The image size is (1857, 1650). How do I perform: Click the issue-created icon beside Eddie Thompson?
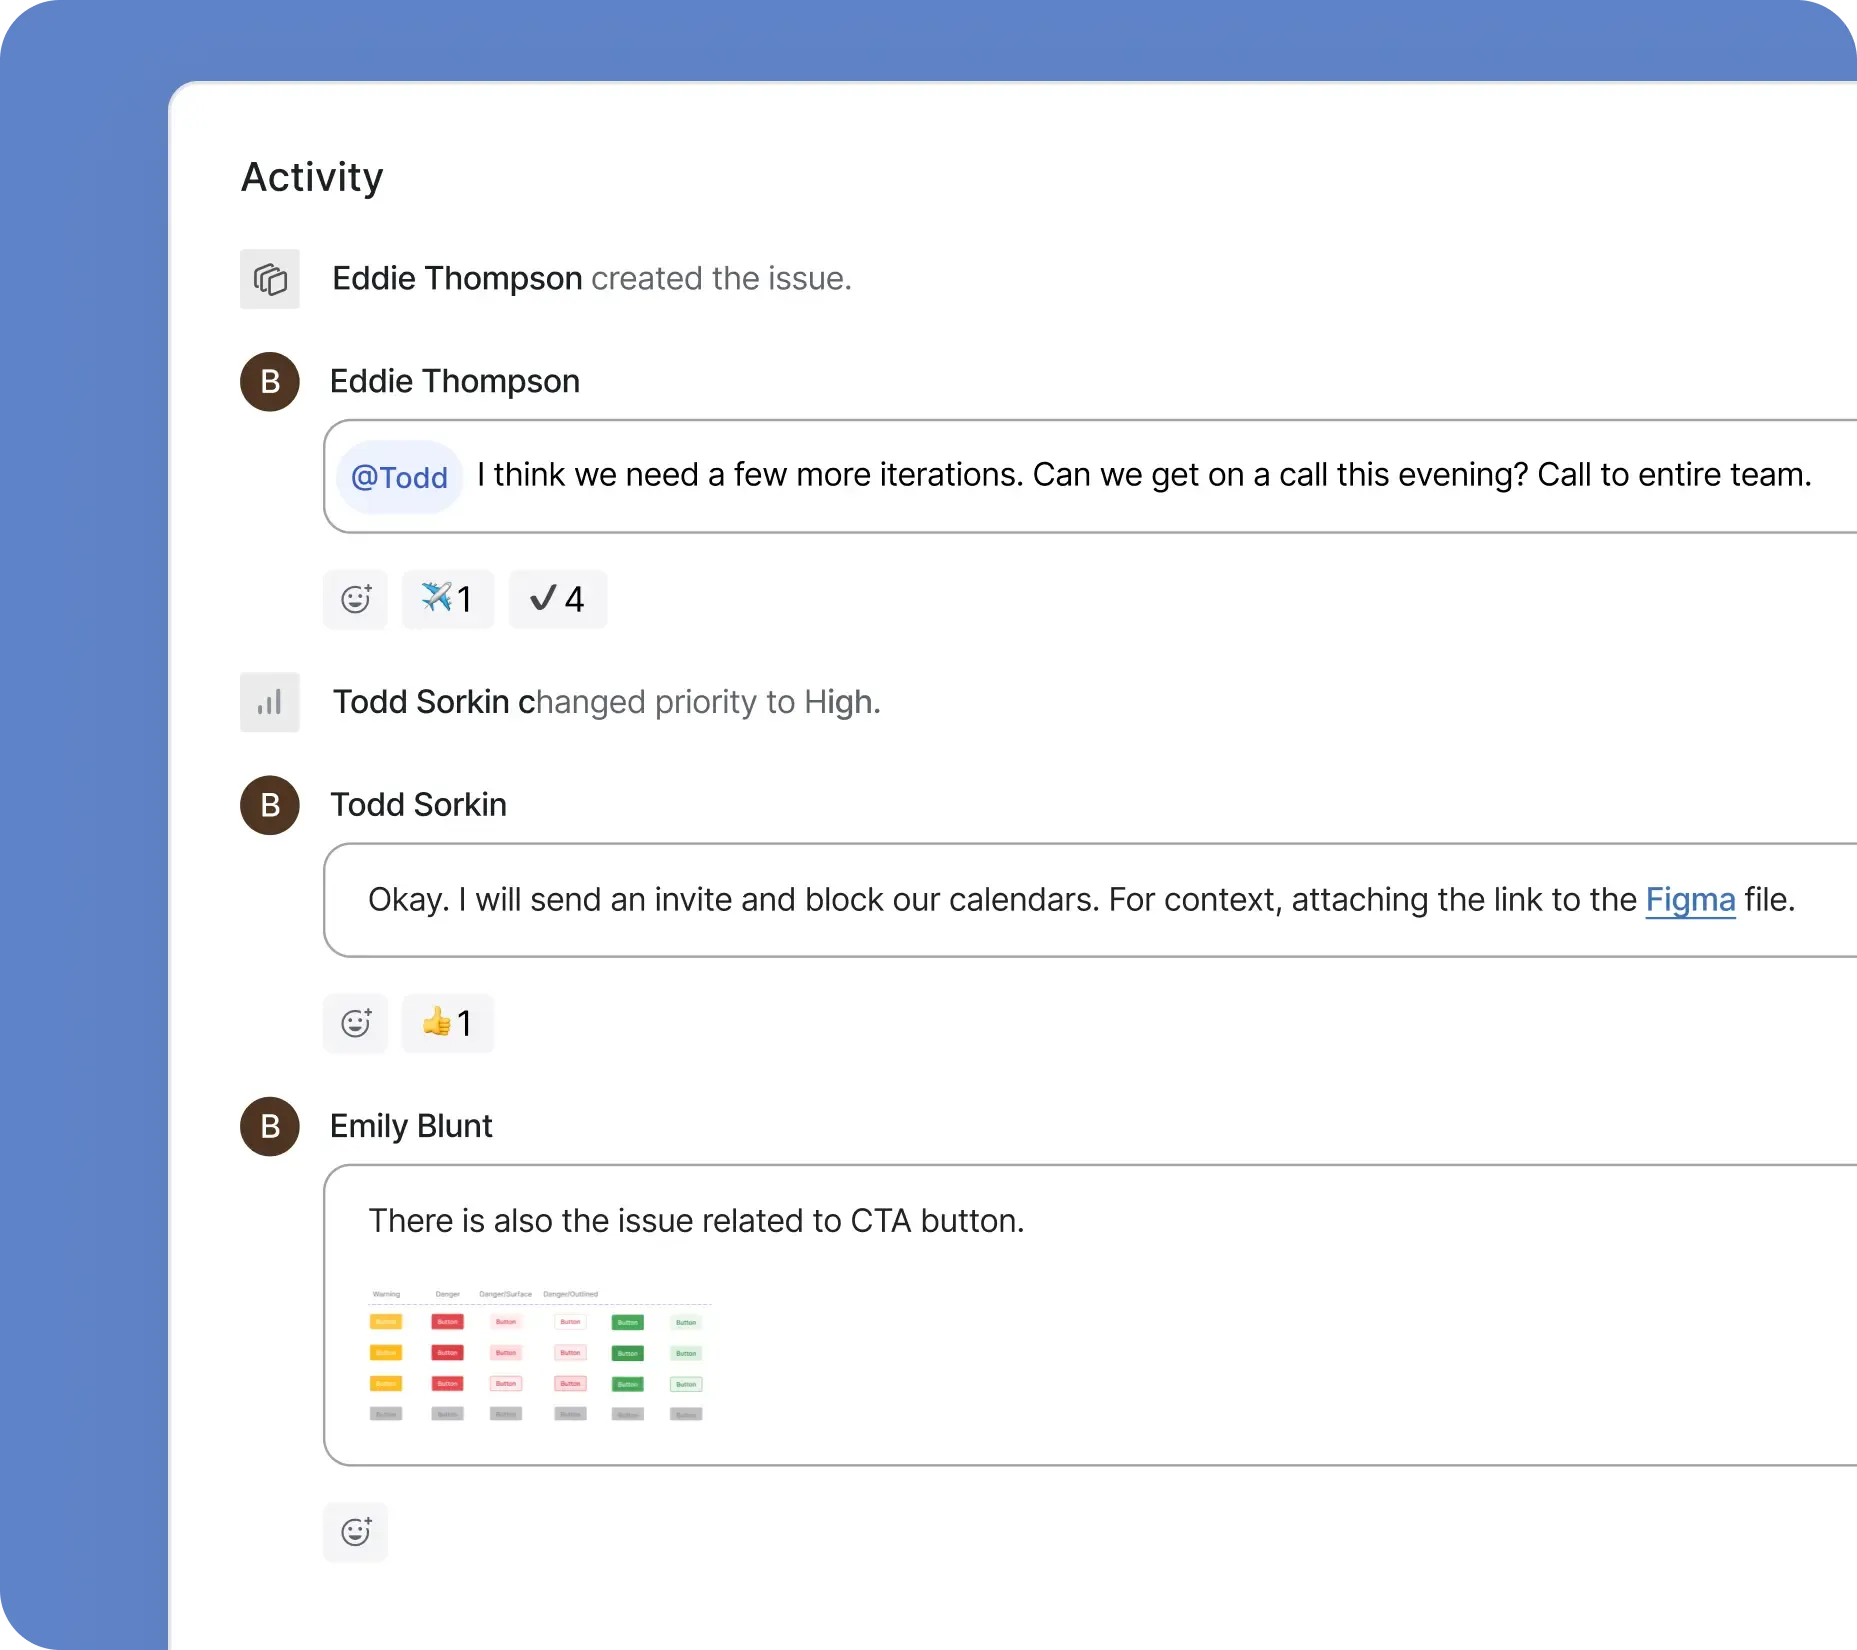click(x=269, y=279)
